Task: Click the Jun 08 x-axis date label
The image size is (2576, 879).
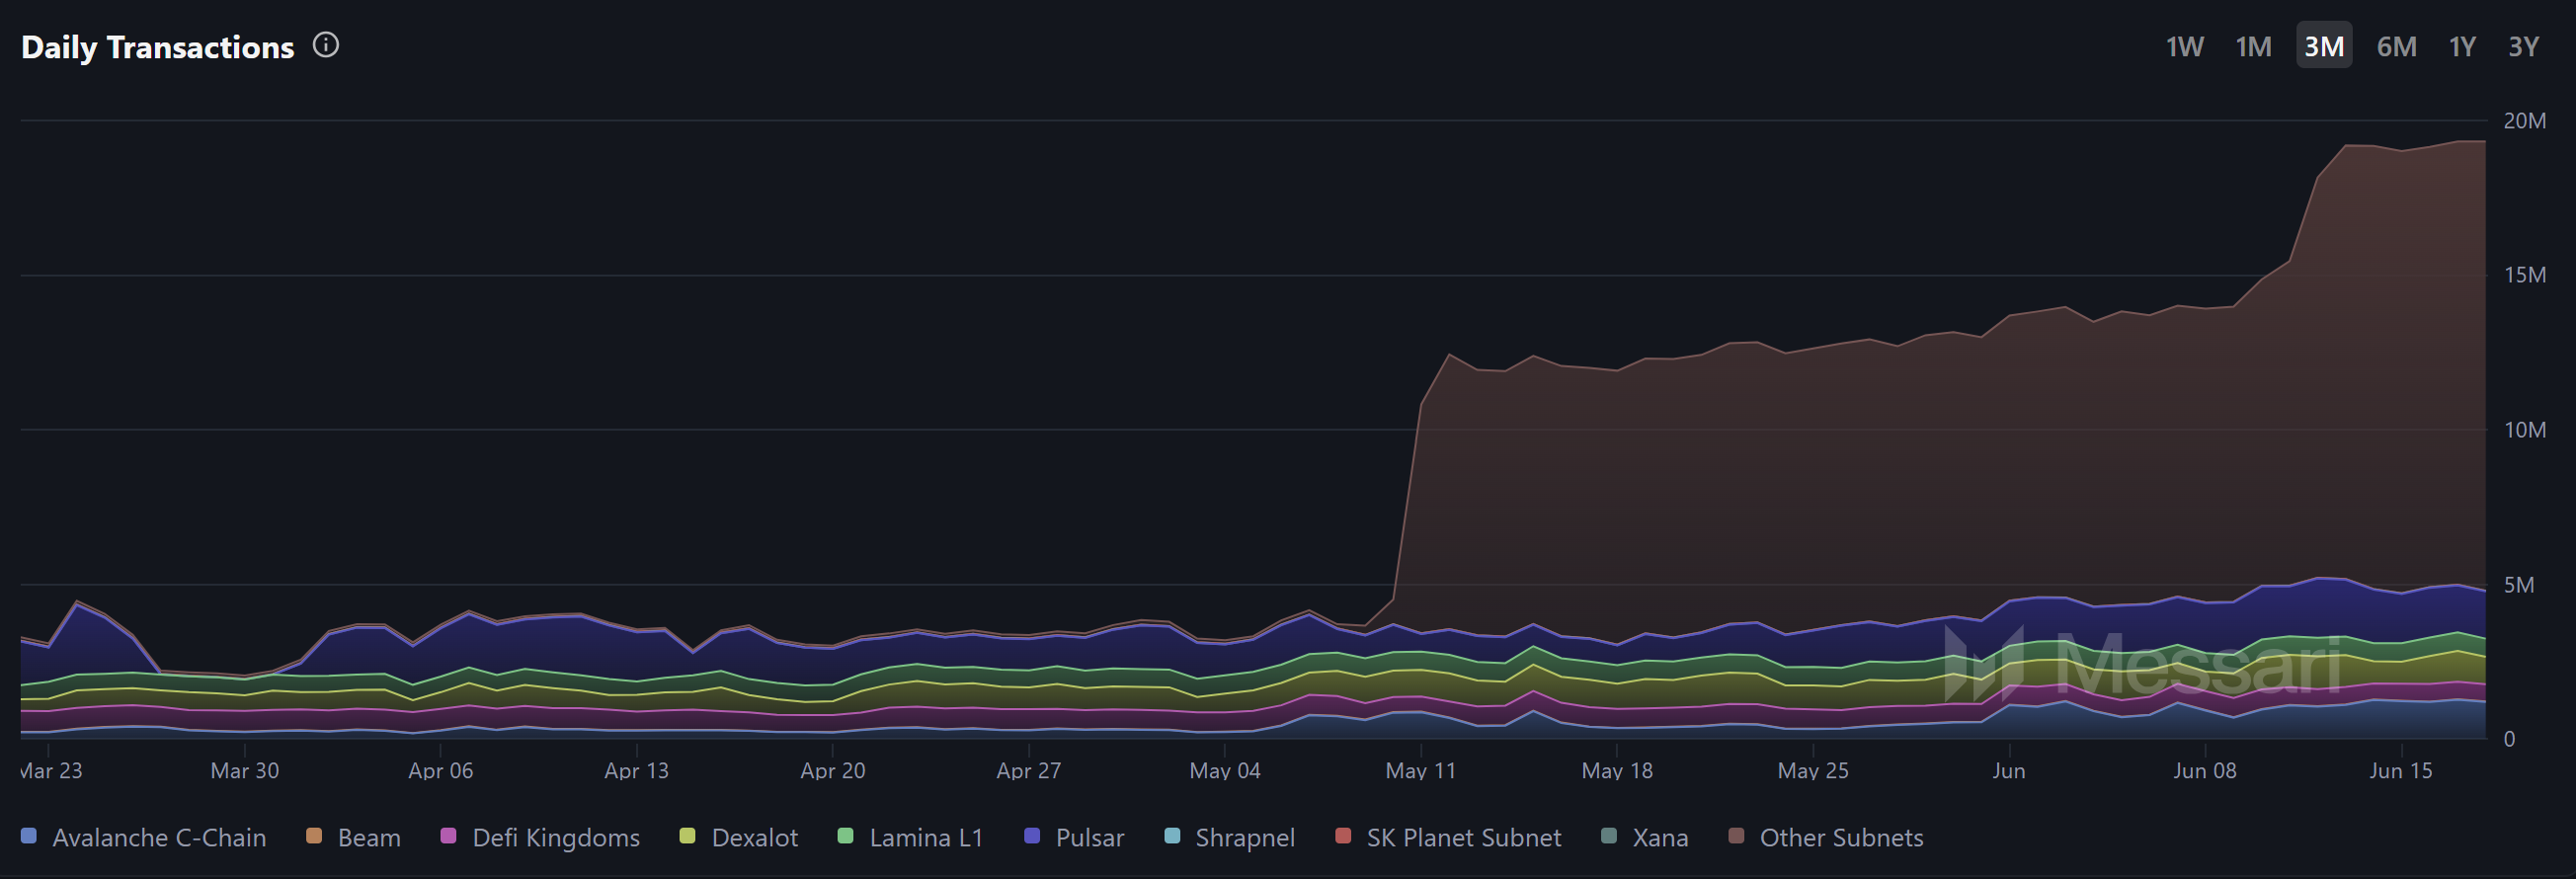Action: (2204, 770)
